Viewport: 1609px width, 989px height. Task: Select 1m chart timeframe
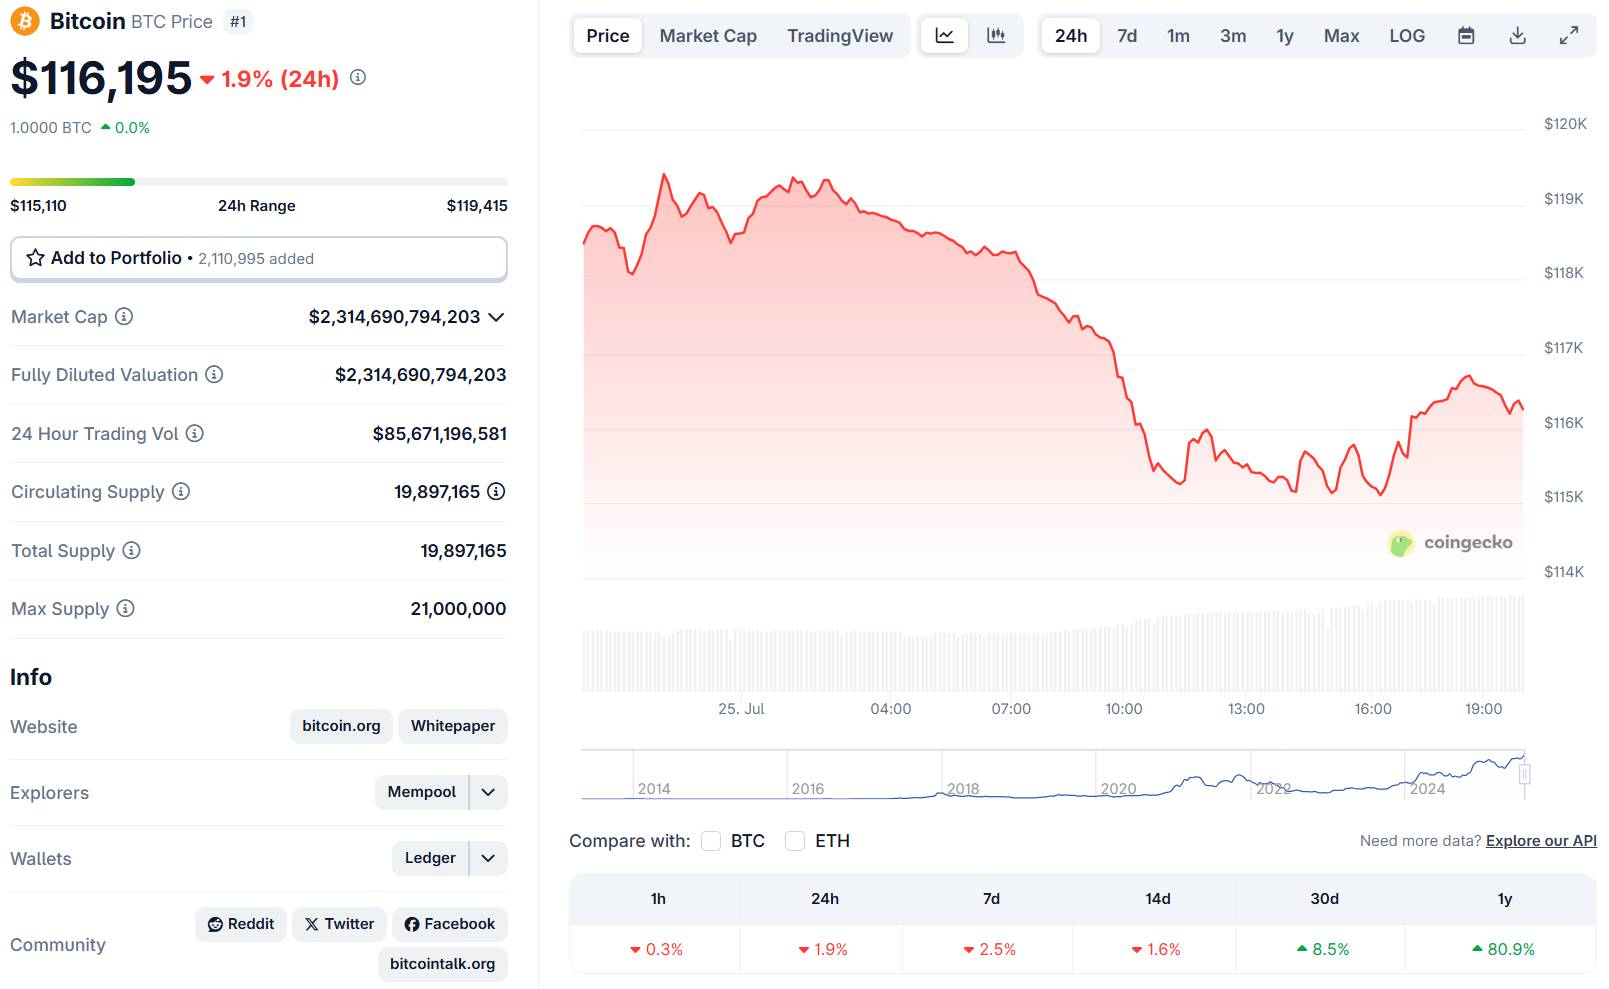click(1178, 35)
